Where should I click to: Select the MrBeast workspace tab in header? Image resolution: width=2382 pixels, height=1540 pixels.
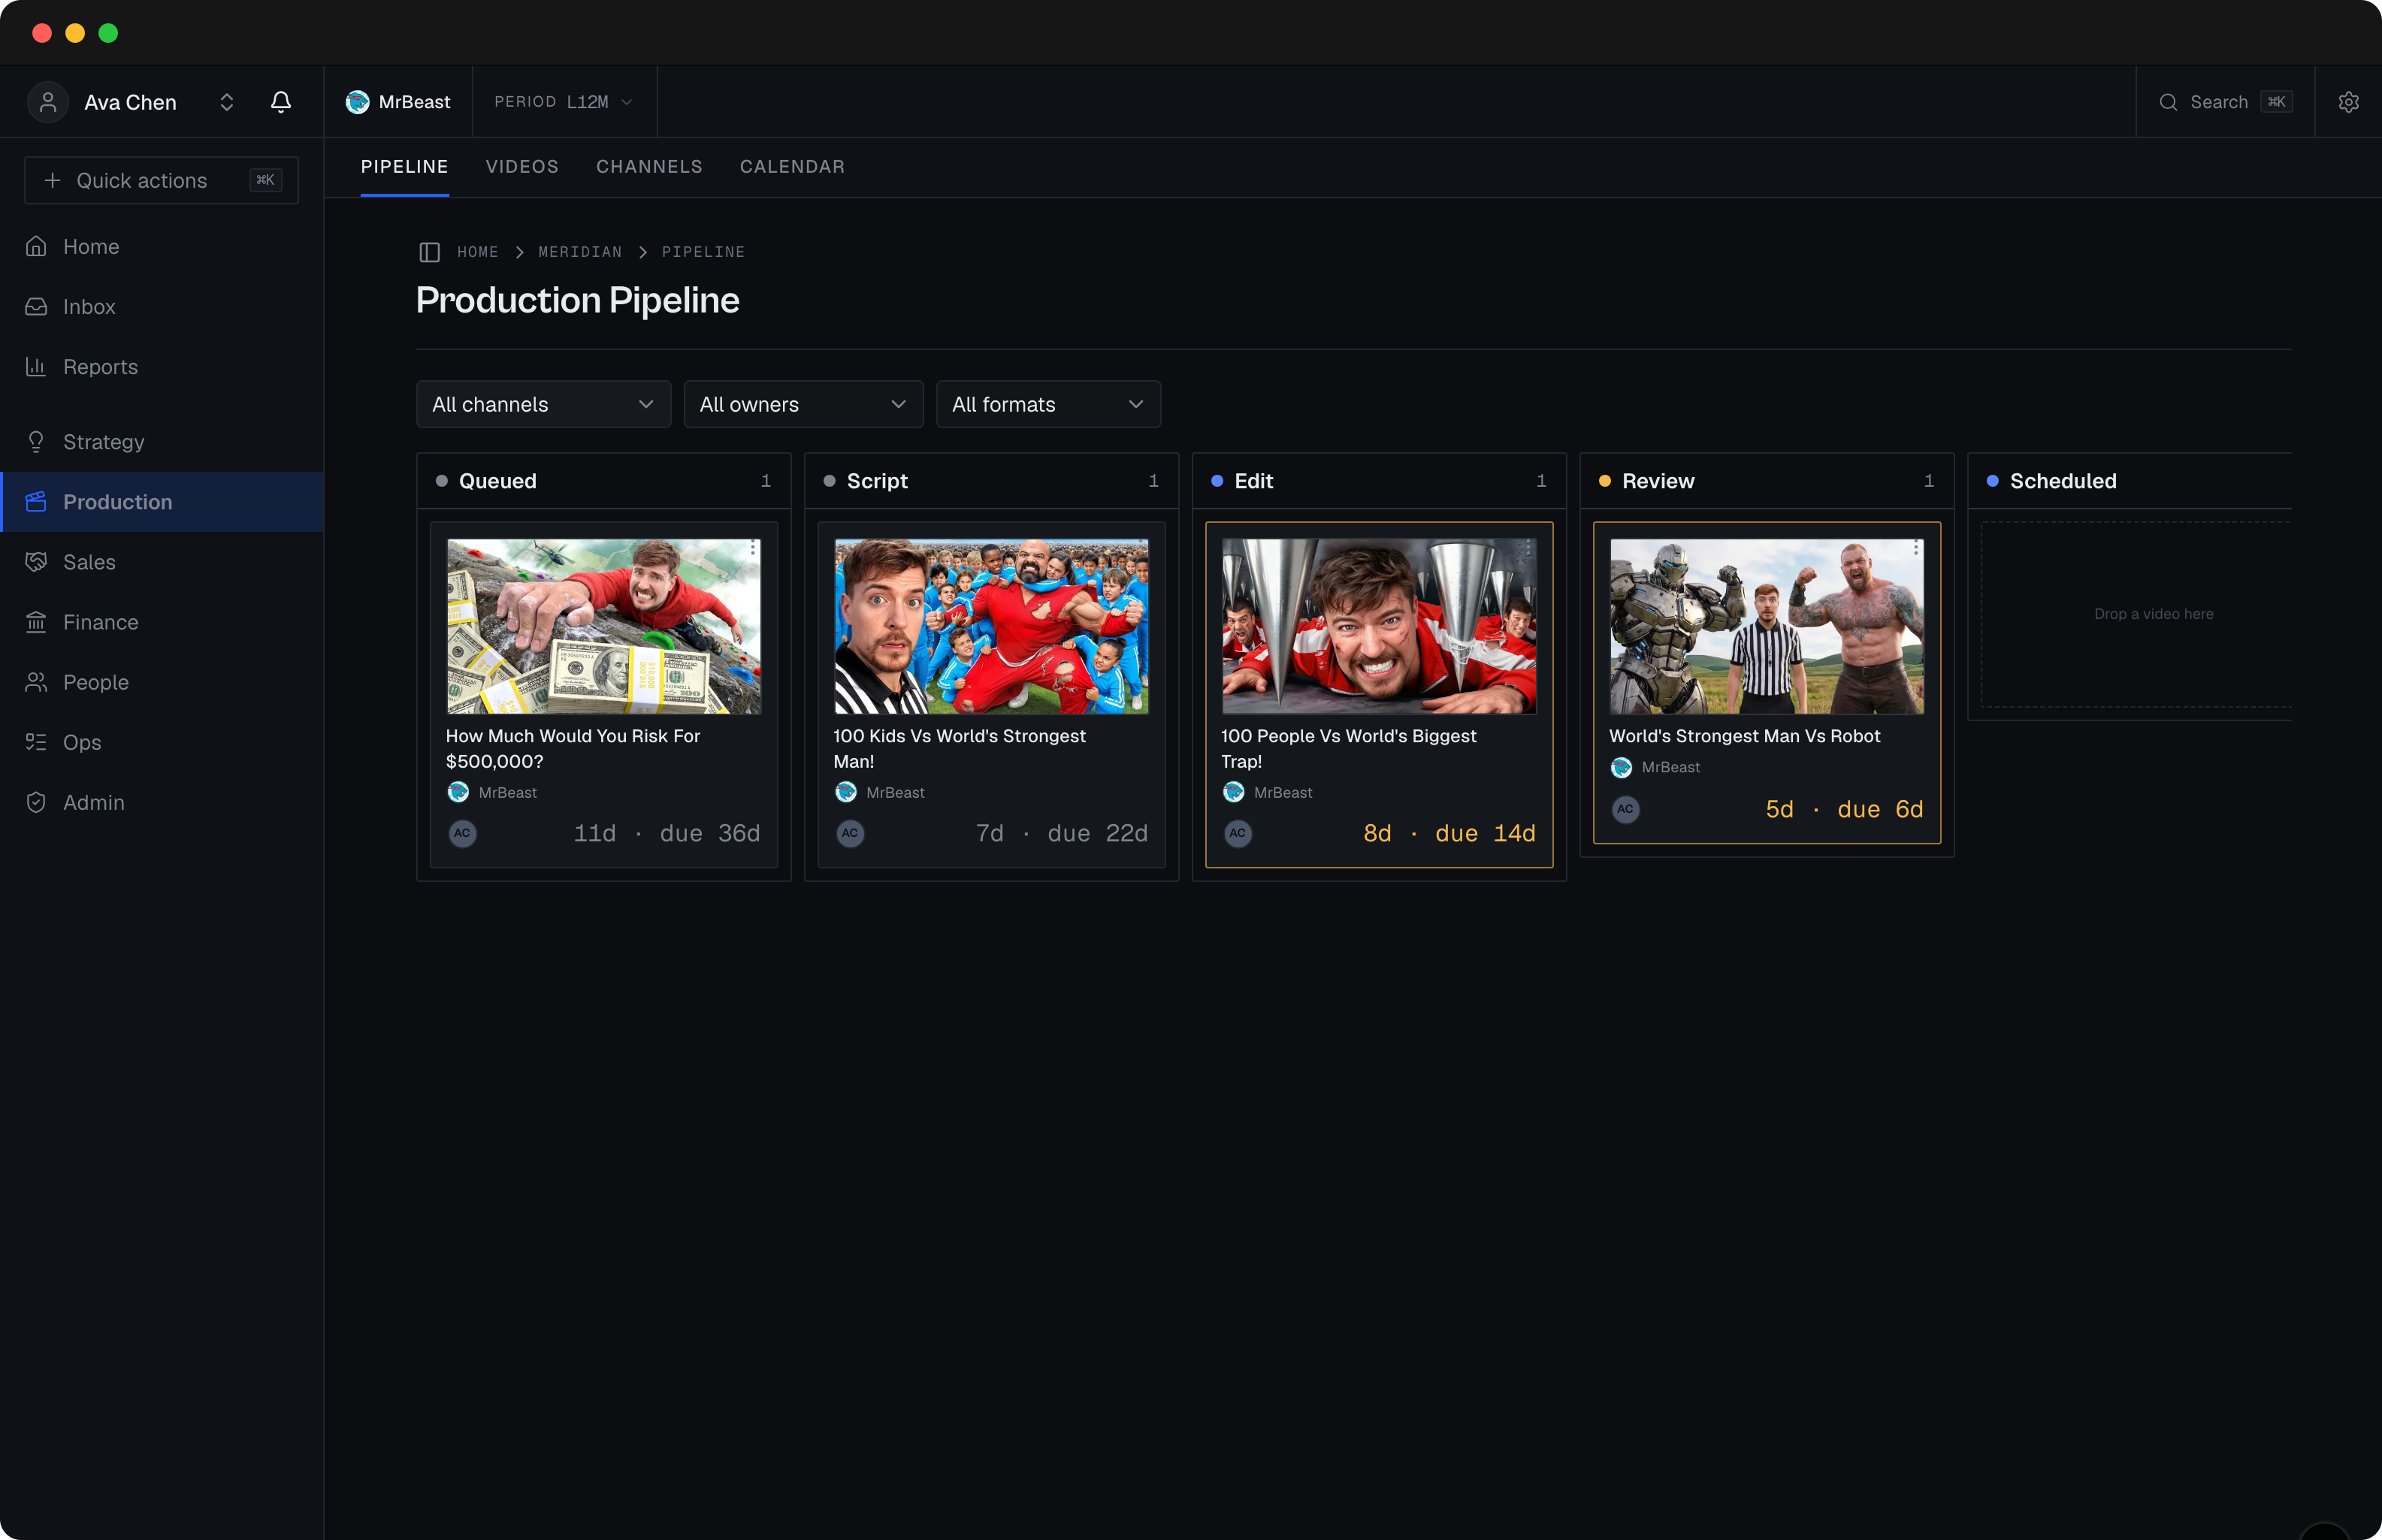398,102
